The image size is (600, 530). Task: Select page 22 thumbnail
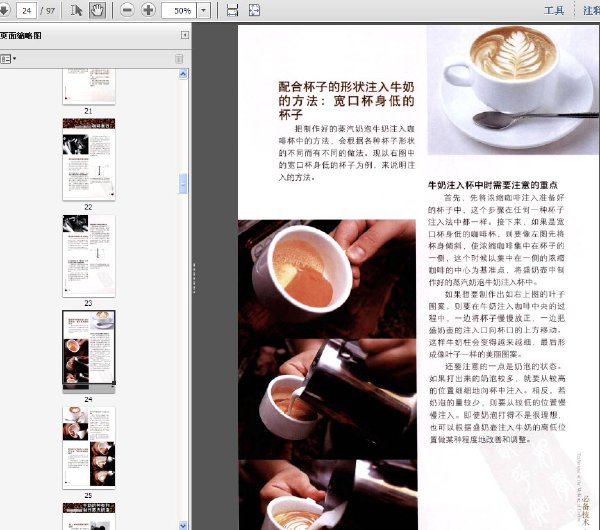pos(89,159)
